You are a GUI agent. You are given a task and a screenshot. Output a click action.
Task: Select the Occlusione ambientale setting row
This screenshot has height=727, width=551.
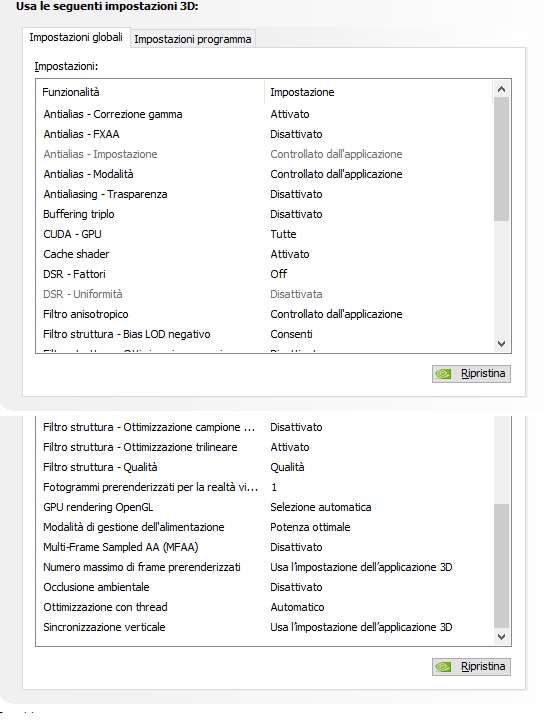click(x=264, y=587)
